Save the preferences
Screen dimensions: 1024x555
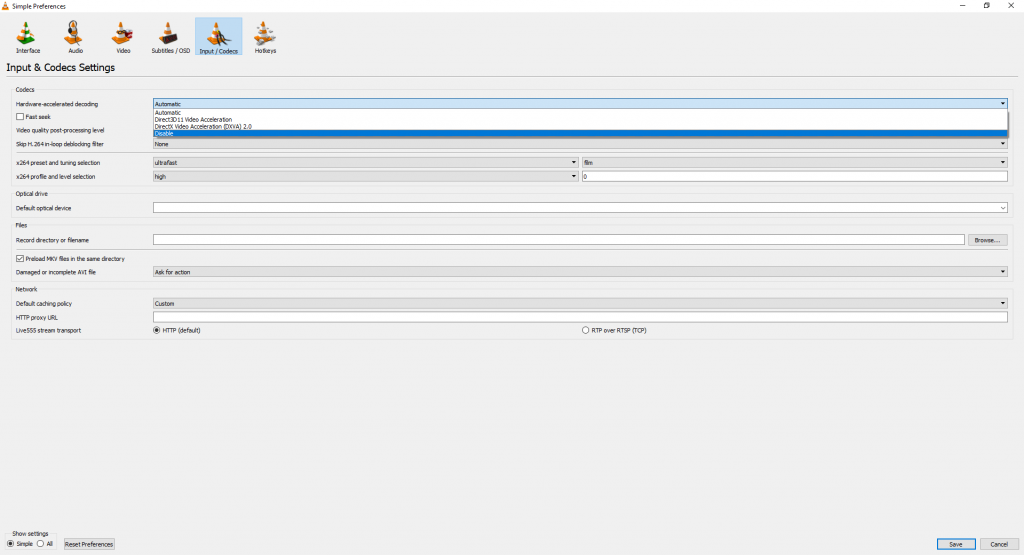956,544
